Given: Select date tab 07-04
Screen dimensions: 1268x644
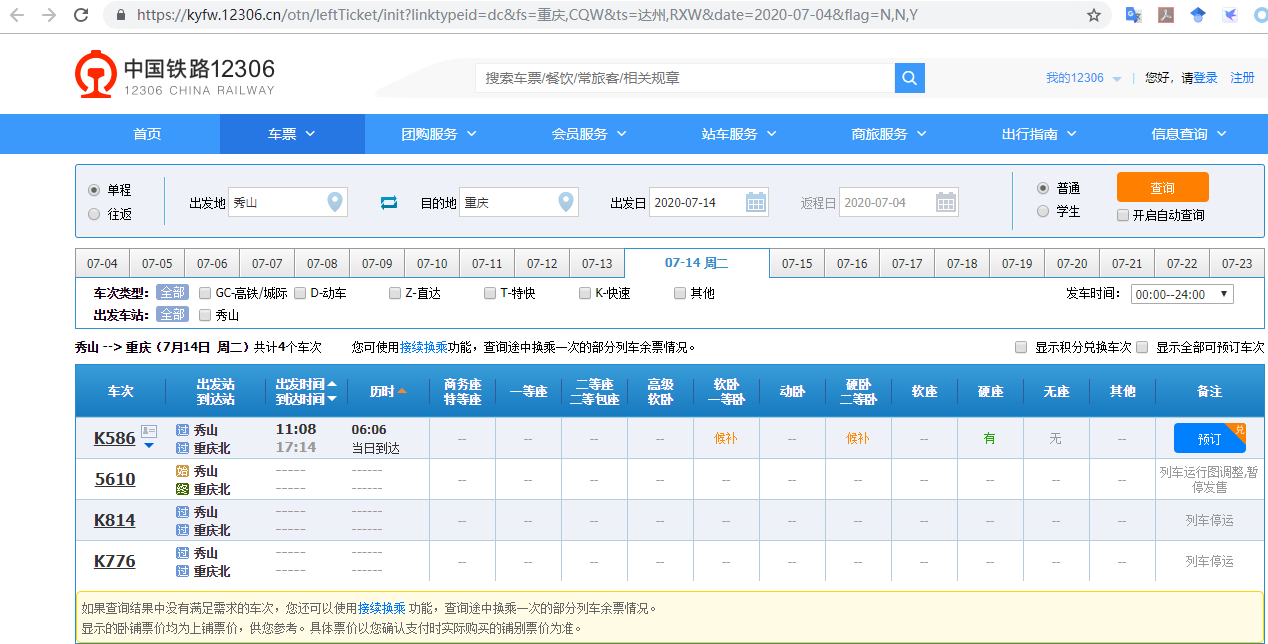Looking at the screenshot, I should click(x=102, y=264).
